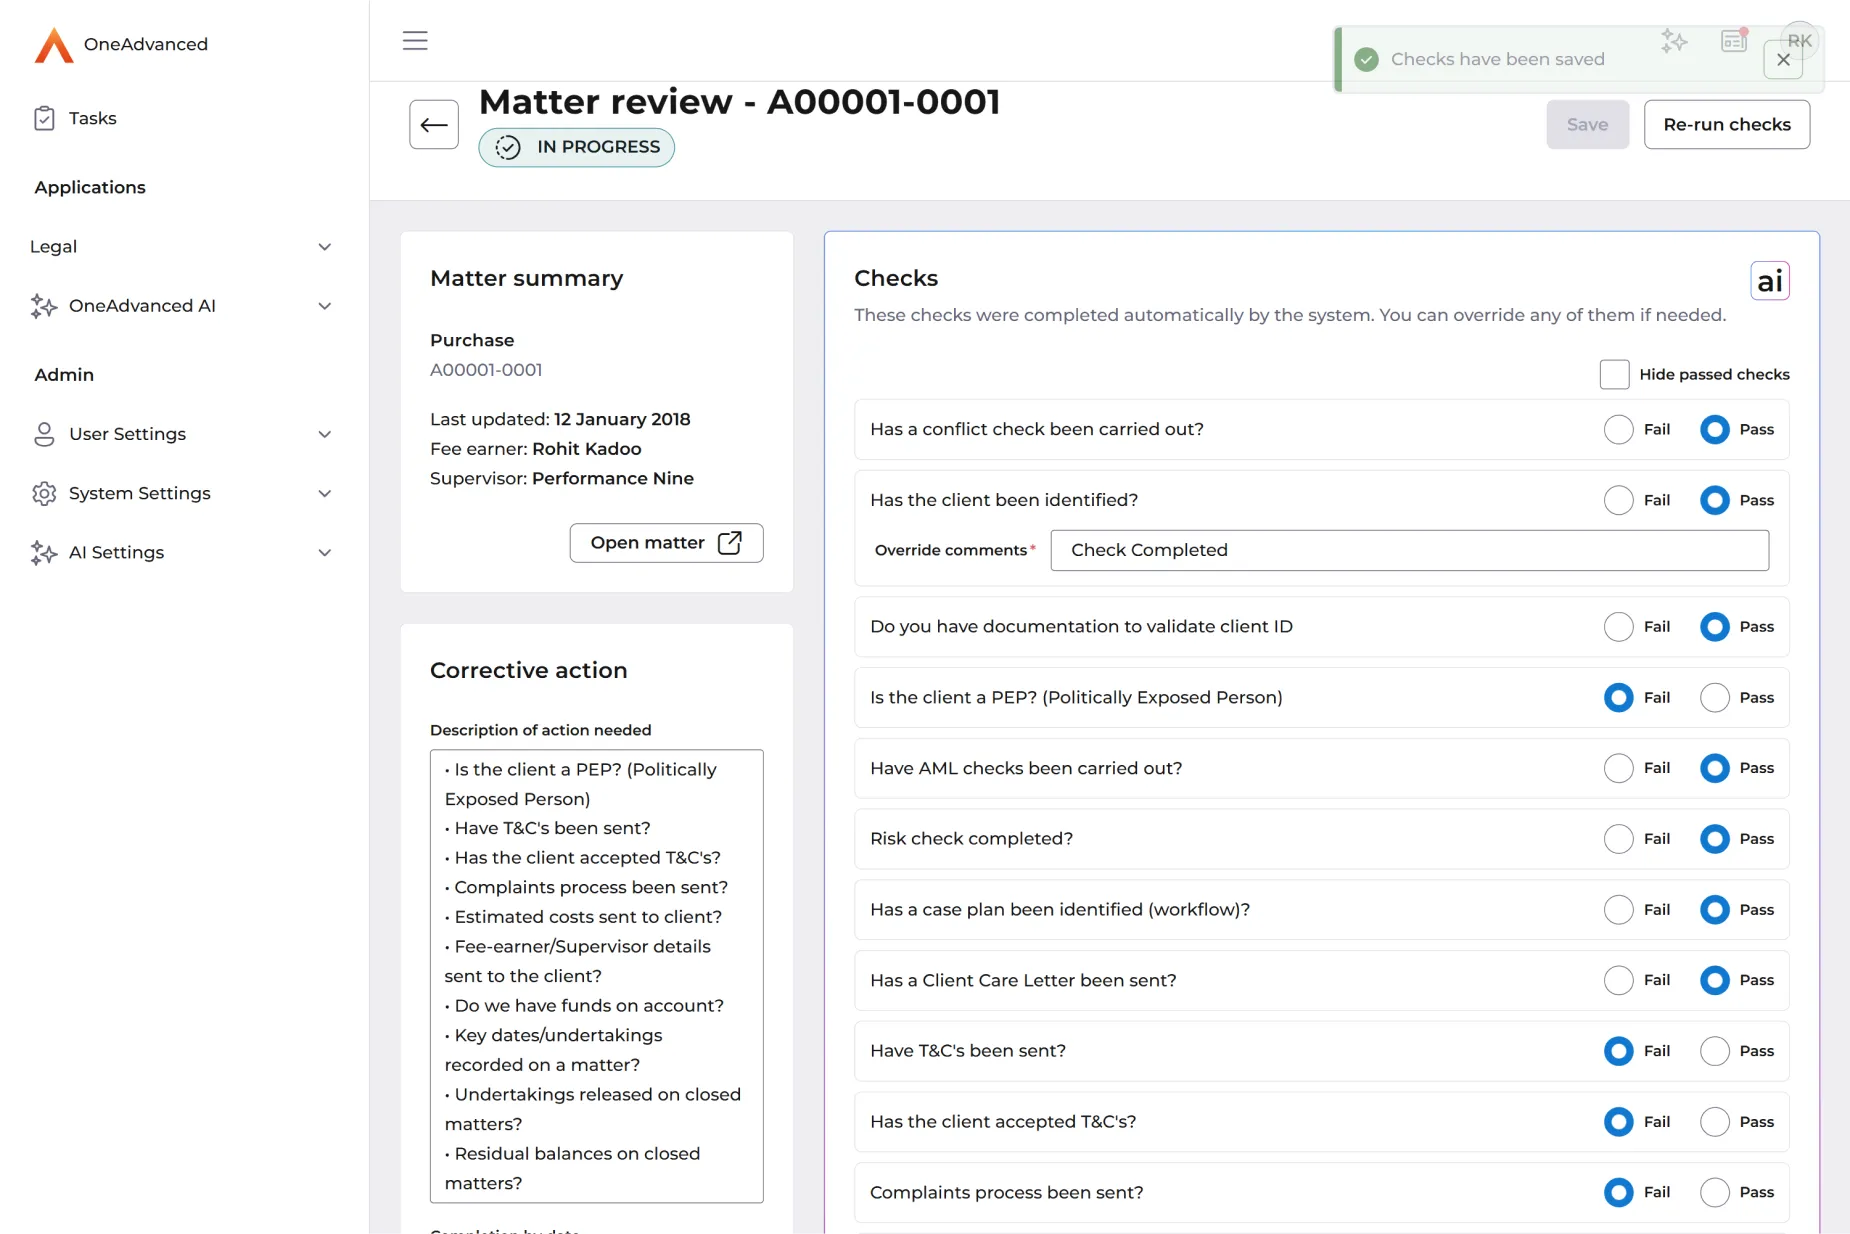Click the System Settings gear icon
The width and height of the screenshot is (1850, 1234).
[x=44, y=494]
